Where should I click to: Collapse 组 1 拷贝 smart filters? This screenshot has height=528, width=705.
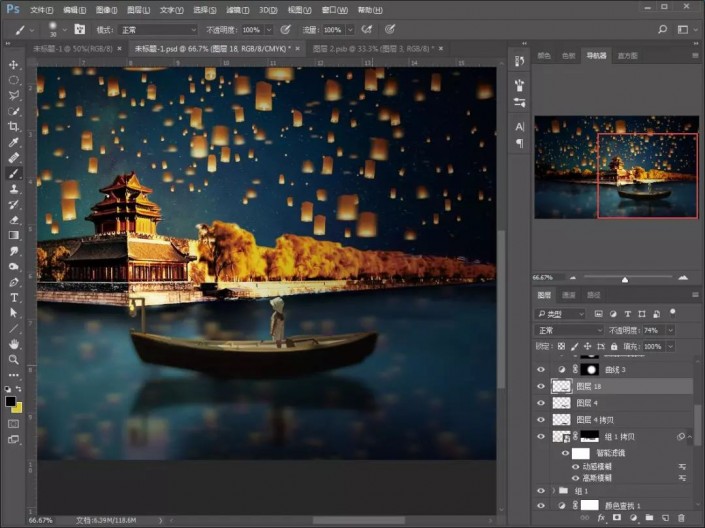(x=690, y=436)
